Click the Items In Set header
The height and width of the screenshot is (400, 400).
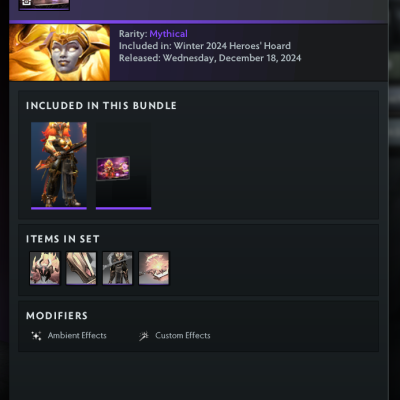click(x=63, y=239)
